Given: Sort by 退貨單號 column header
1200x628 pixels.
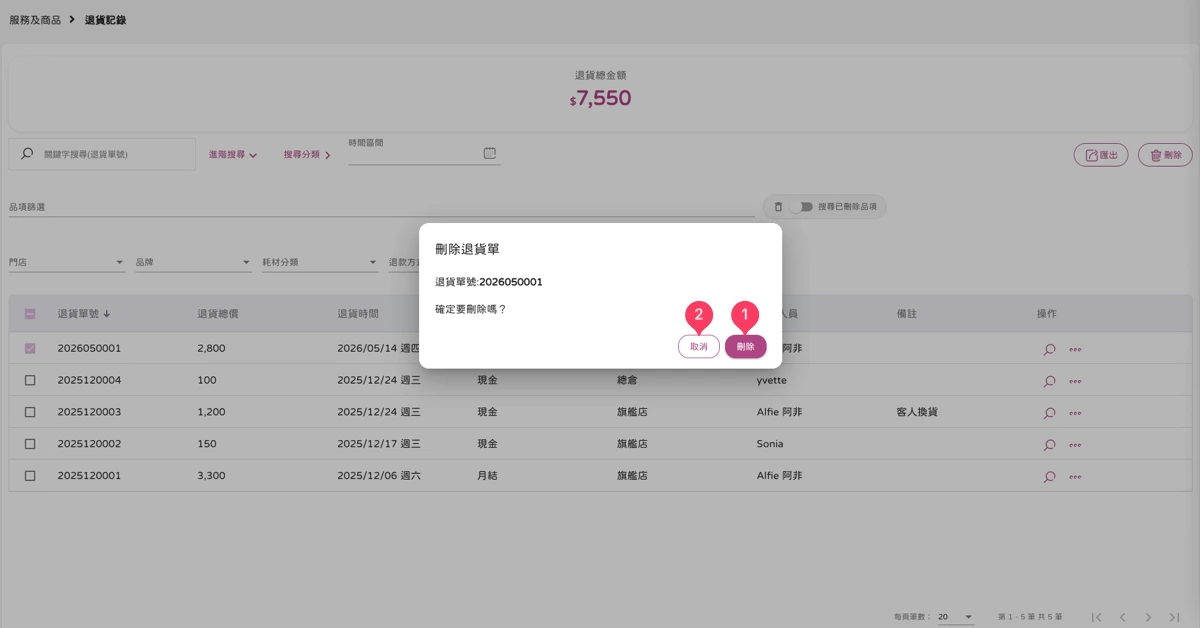Looking at the screenshot, I should pyautogui.click(x=84, y=314).
